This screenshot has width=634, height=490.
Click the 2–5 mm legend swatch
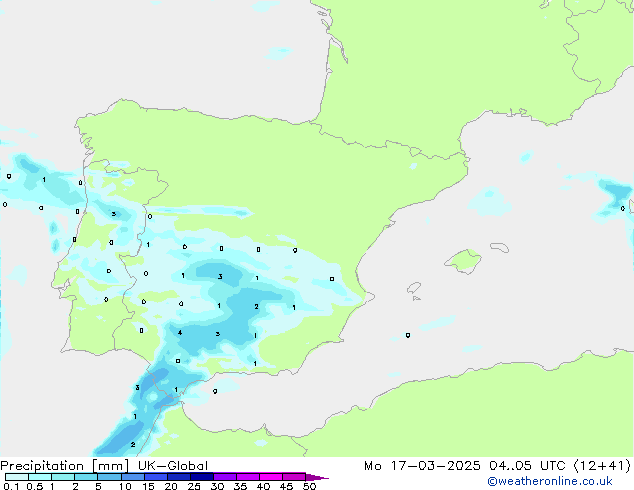click(x=86, y=477)
